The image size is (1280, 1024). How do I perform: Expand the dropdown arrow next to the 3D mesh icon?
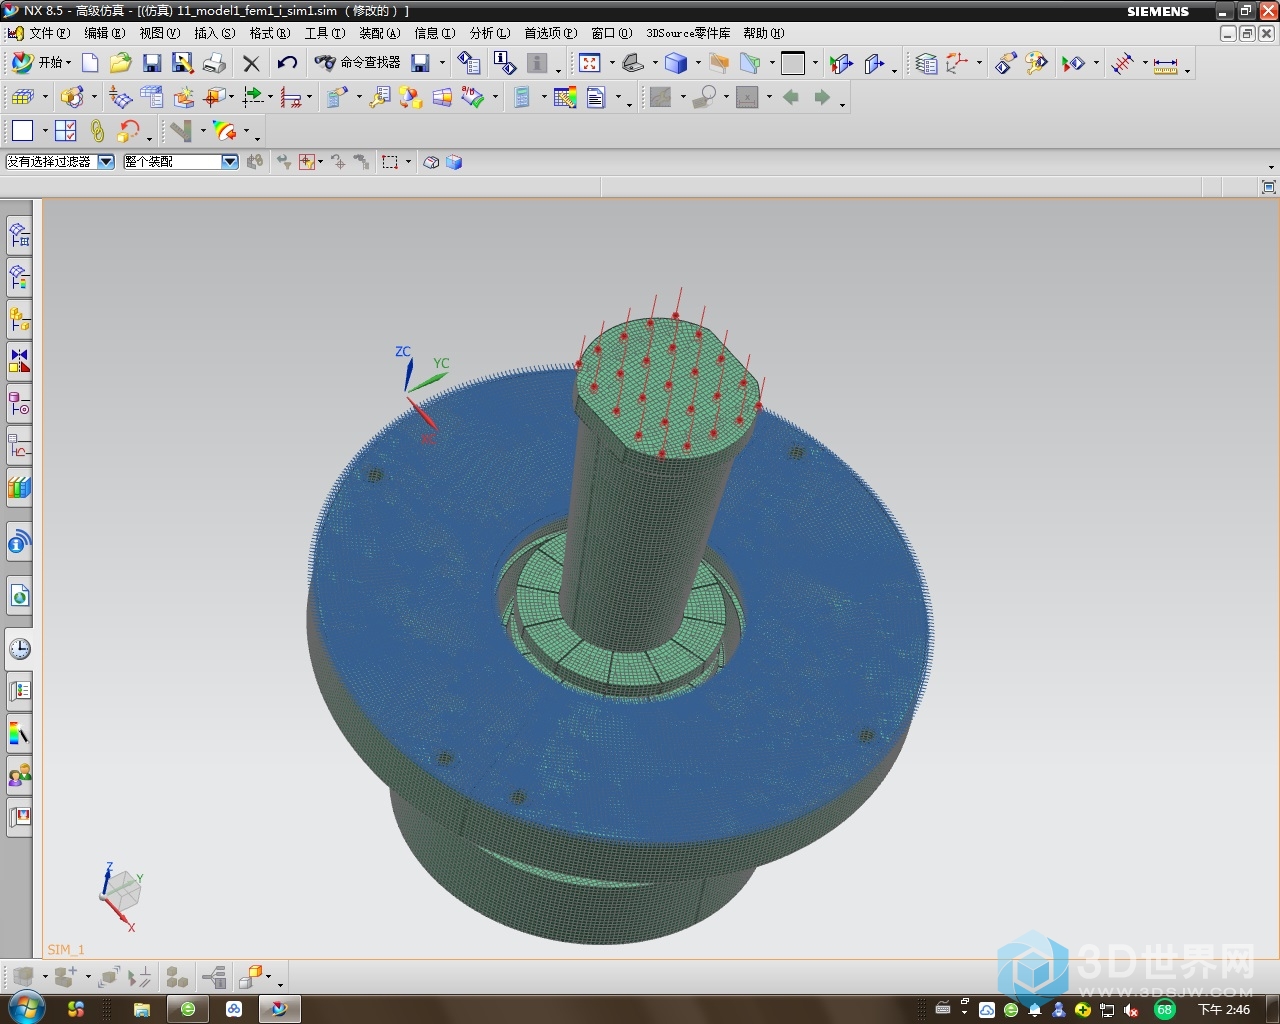[x=45, y=97]
